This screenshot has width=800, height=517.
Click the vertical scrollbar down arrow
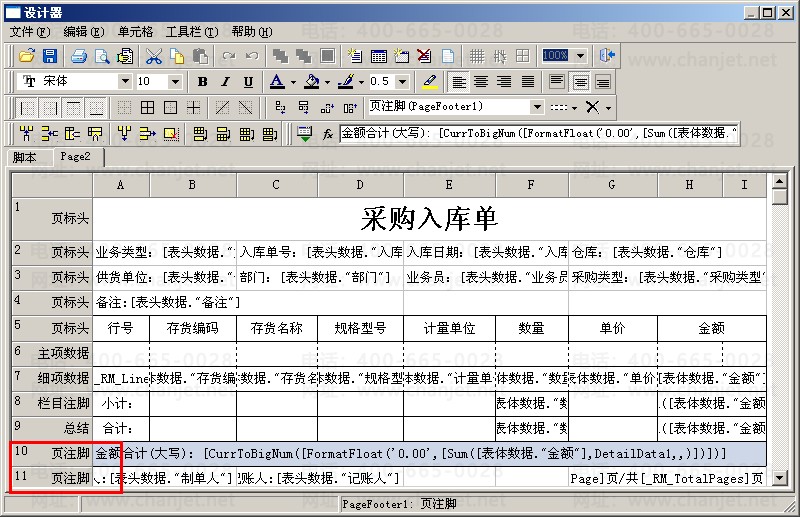(780, 478)
